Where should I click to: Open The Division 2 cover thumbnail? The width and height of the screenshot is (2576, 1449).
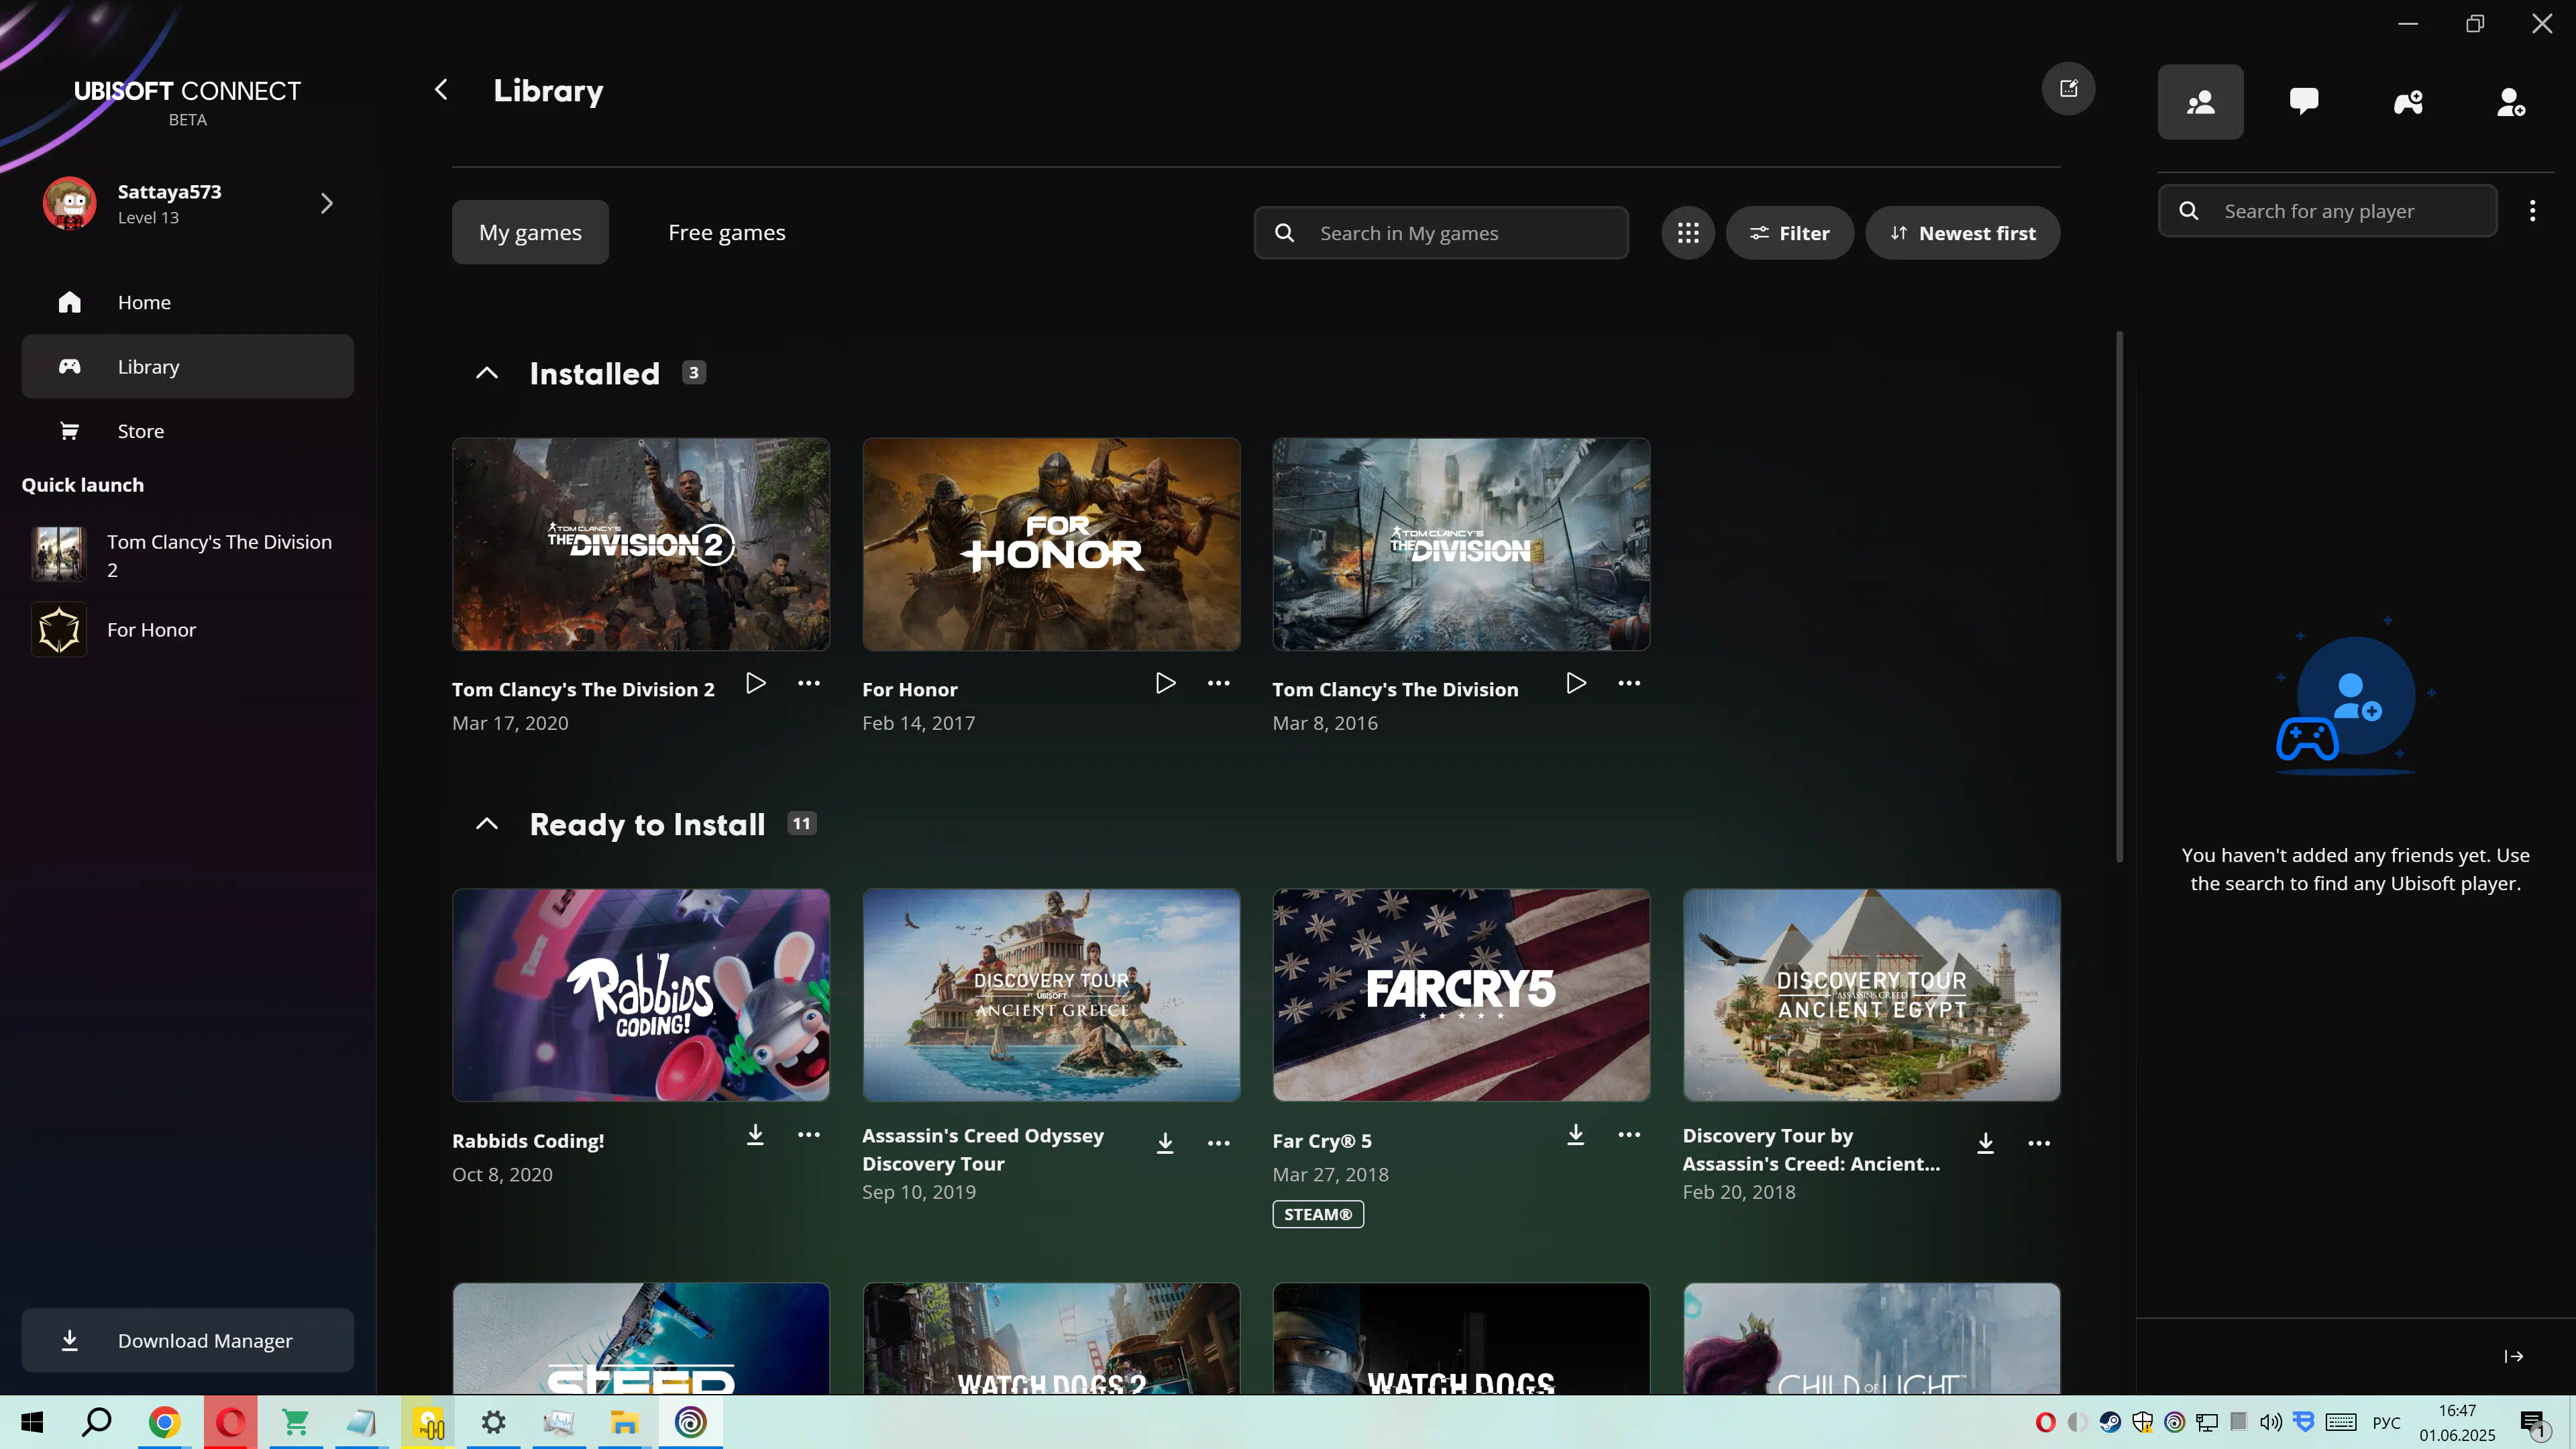click(x=641, y=544)
